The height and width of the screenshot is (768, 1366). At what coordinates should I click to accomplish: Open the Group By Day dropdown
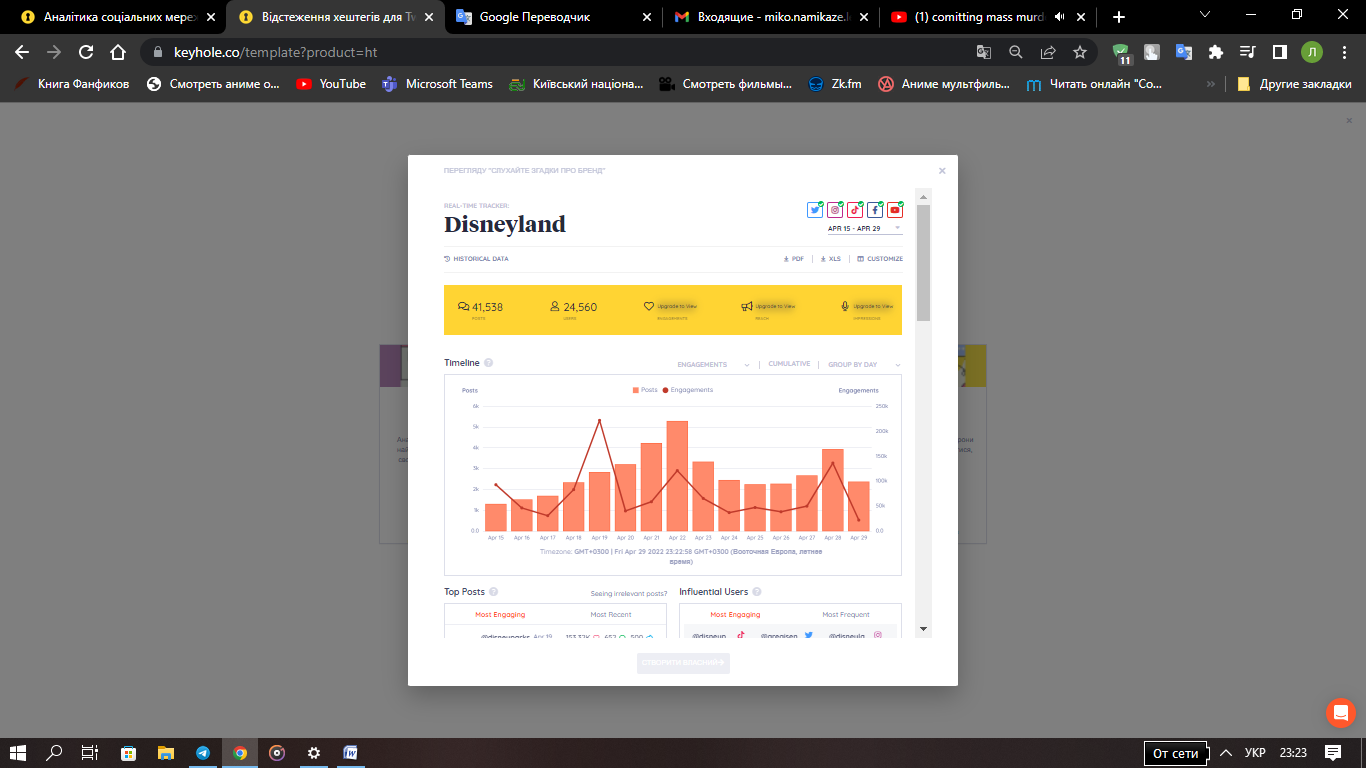[x=864, y=365]
